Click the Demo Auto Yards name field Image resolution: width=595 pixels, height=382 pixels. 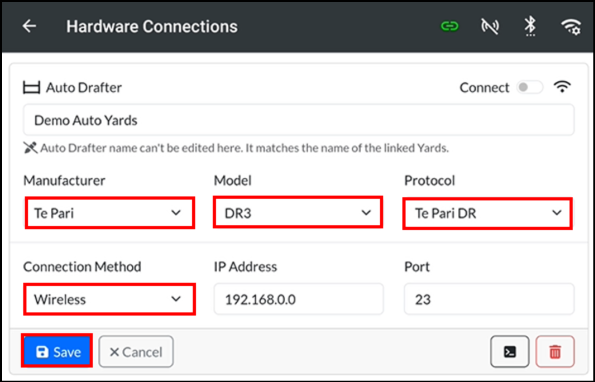(299, 120)
